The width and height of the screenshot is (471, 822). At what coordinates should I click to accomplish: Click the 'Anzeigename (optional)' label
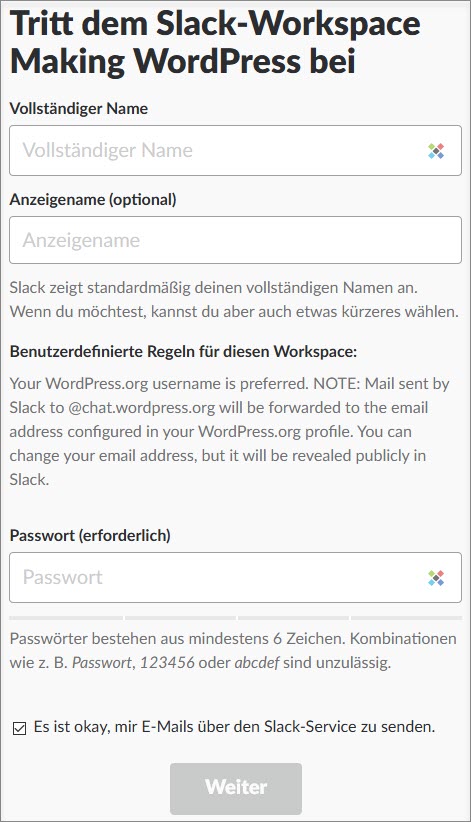pyautogui.click(x=93, y=199)
